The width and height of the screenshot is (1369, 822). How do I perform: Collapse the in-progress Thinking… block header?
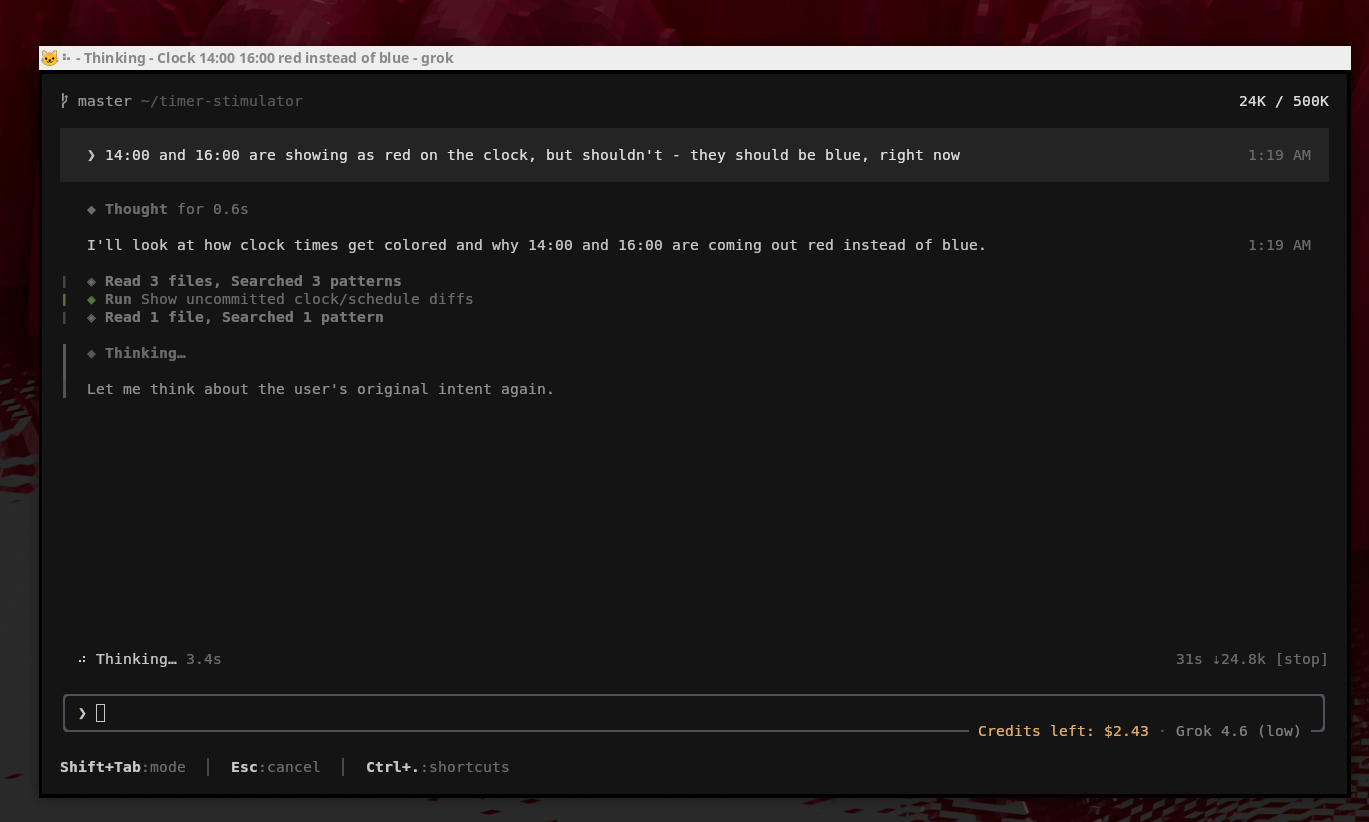pyautogui.click(x=145, y=353)
